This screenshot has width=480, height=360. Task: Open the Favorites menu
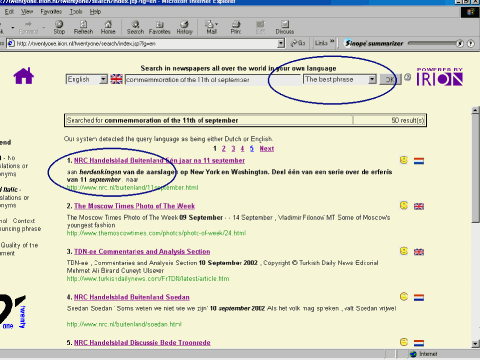tap(51, 12)
